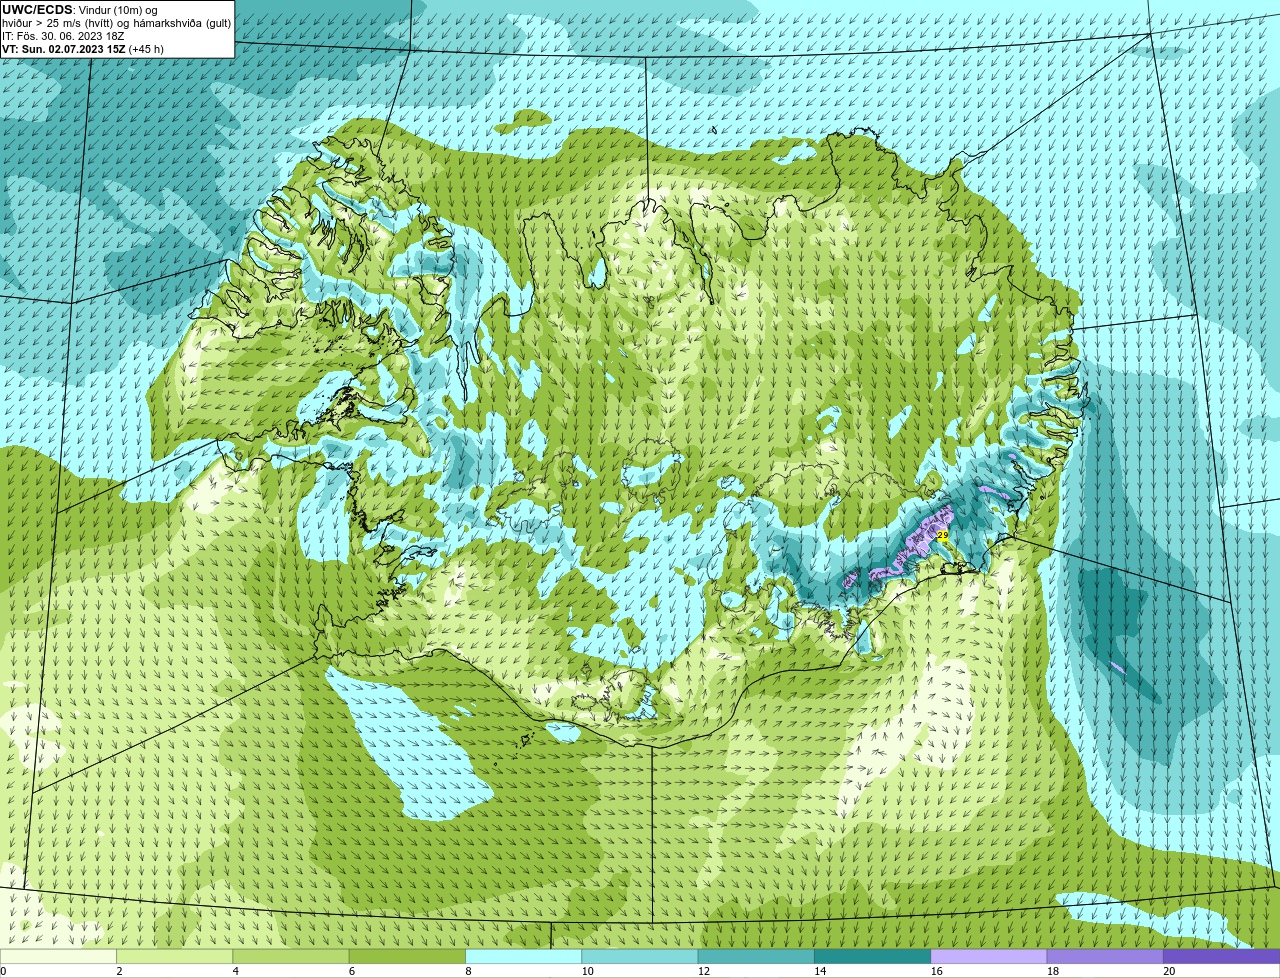Click the legend scale label "20"
This screenshot has height=978, width=1280.
tap(1169, 971)
